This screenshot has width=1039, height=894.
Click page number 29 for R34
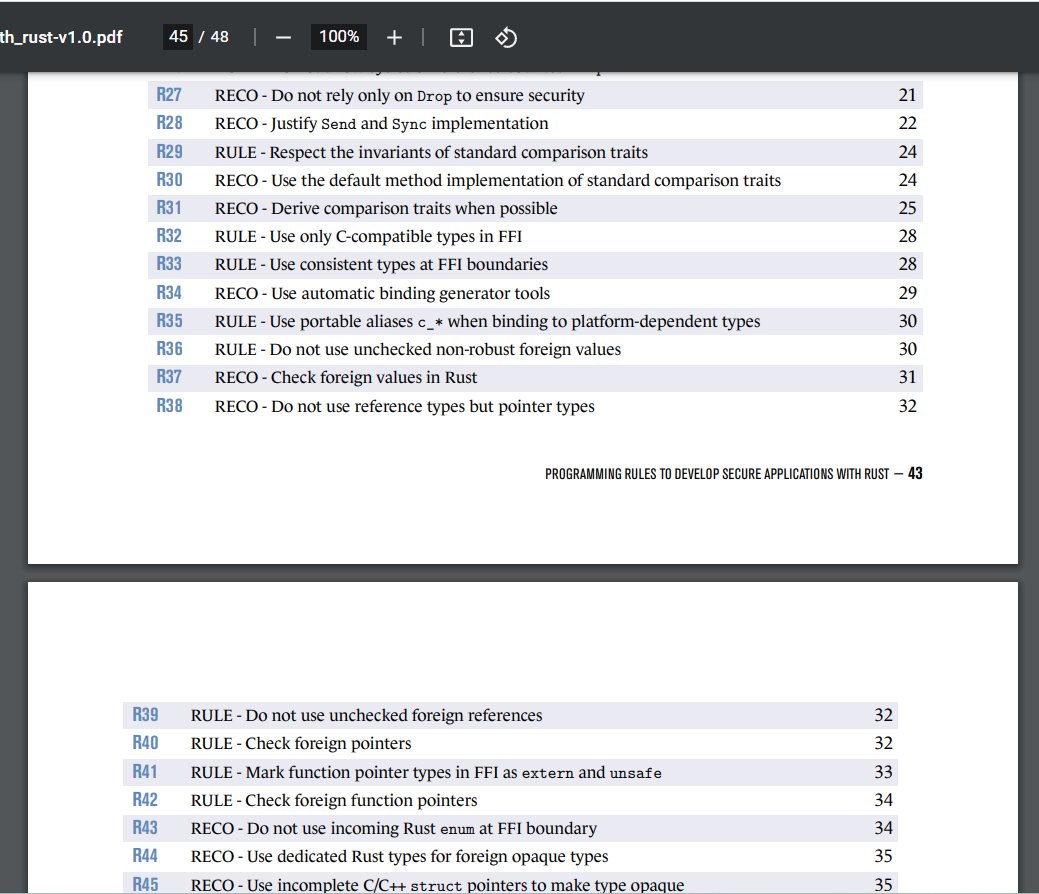pos(907,293)
